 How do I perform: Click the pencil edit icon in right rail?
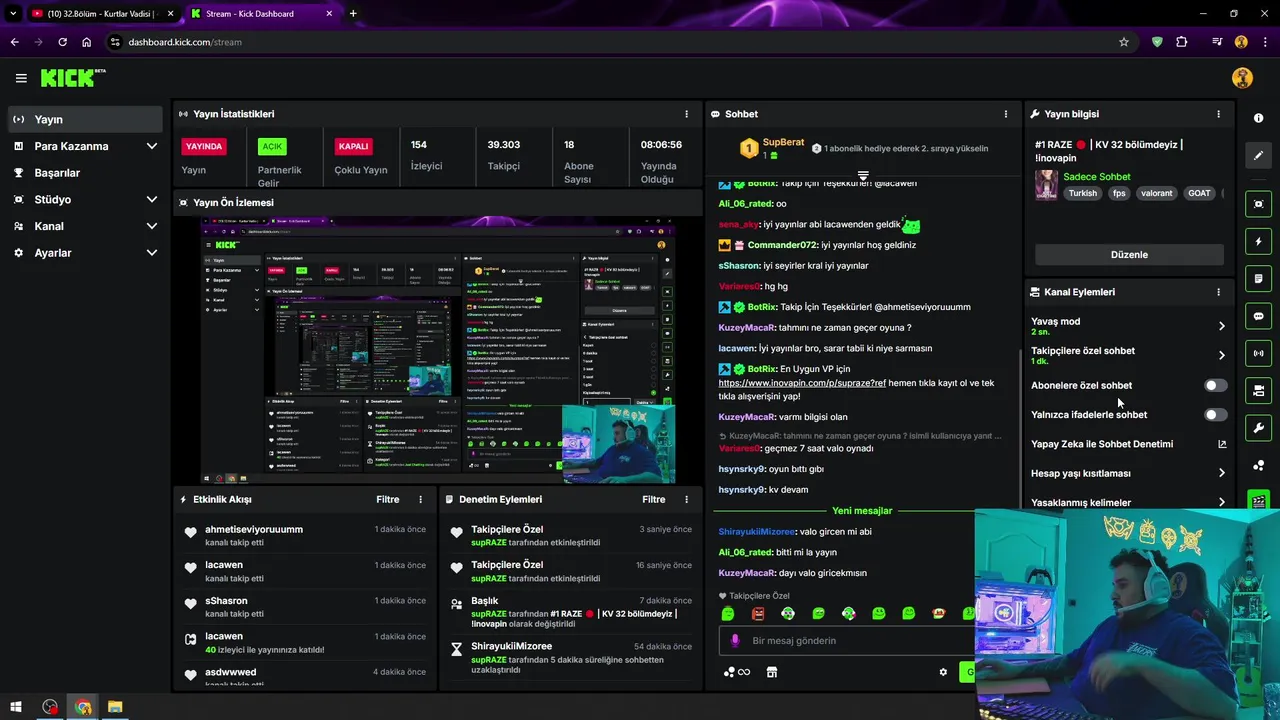coord(1258,156)
